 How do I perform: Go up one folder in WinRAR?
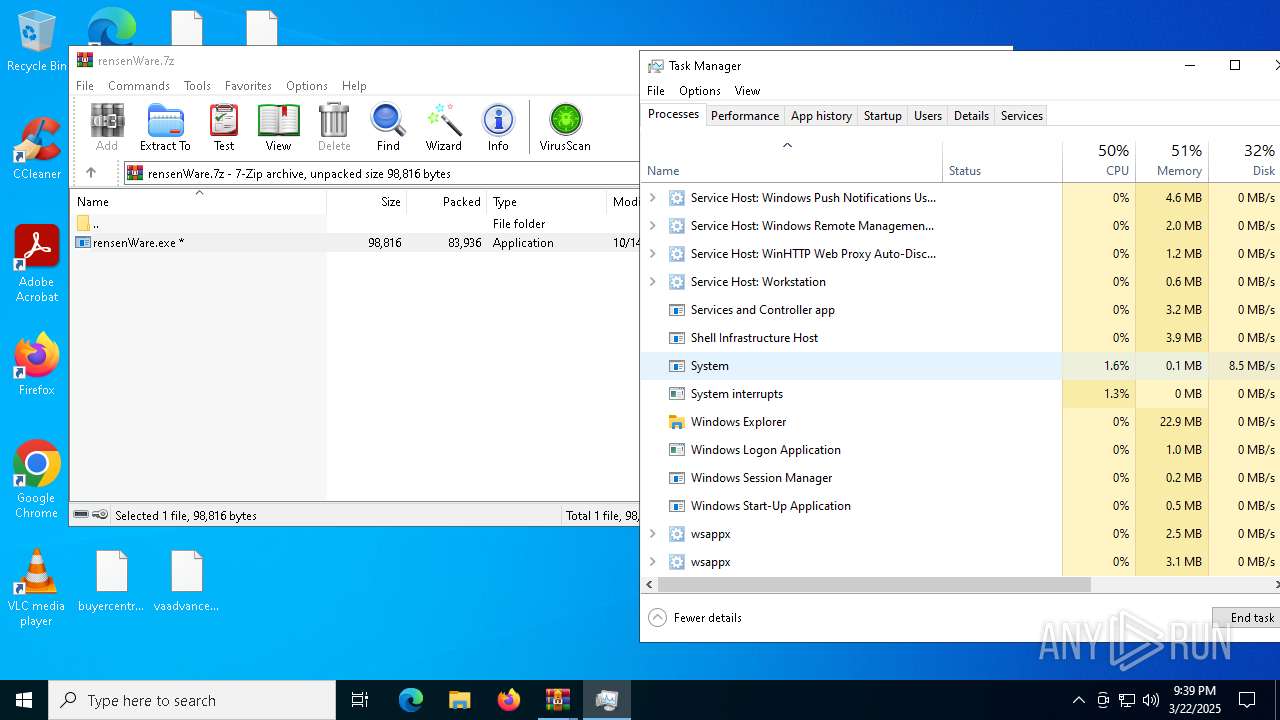click(91, 173)
